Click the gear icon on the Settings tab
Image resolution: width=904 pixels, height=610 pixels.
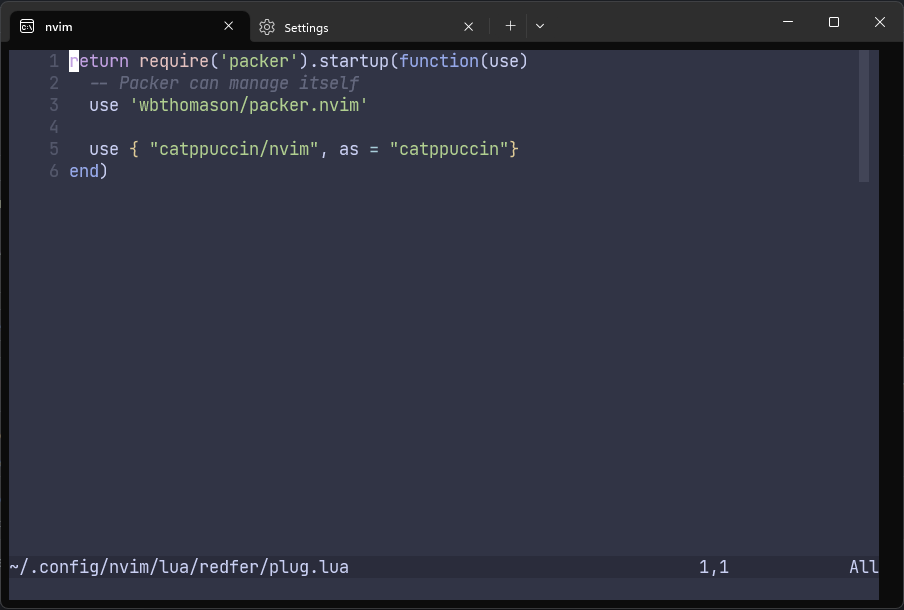coord(267,27)
